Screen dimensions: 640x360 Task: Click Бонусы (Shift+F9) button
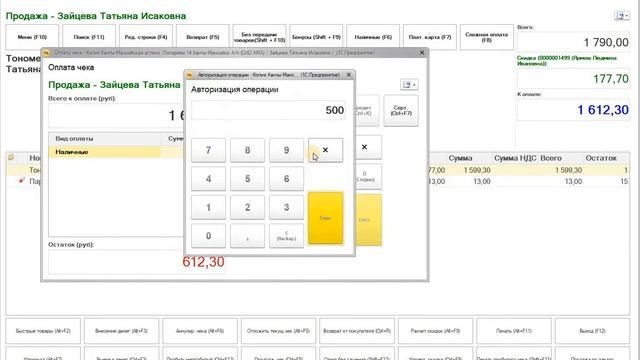316,37
